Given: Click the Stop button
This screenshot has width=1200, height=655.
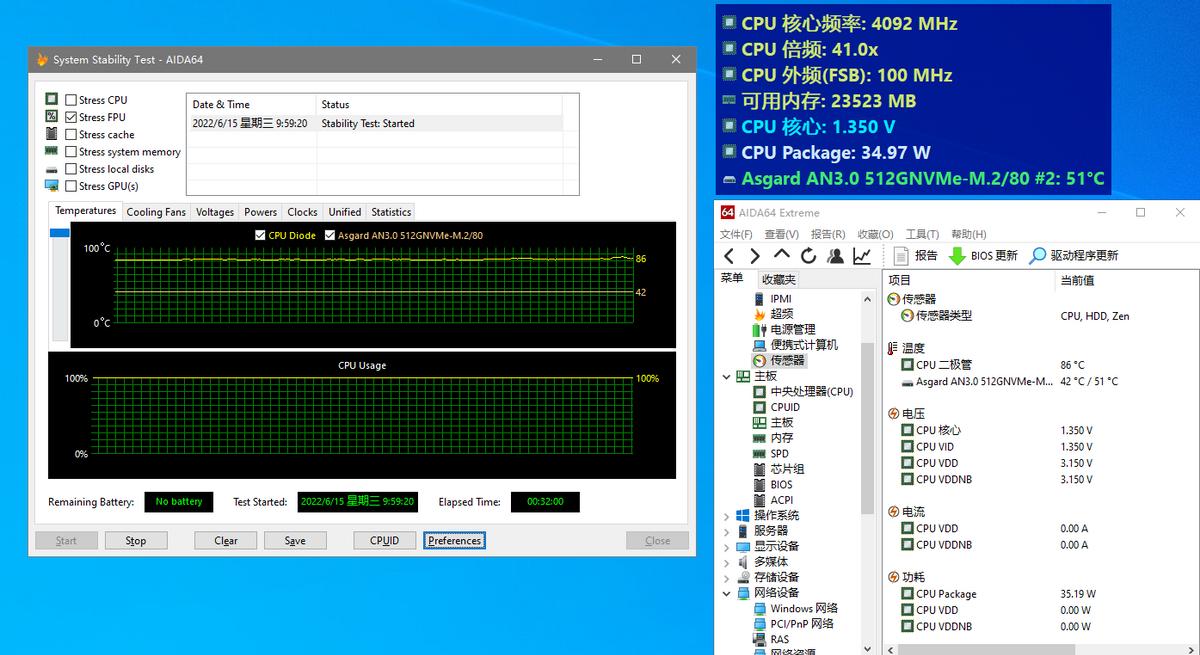Looking at the screenshot, I should [x=136, y=541].
